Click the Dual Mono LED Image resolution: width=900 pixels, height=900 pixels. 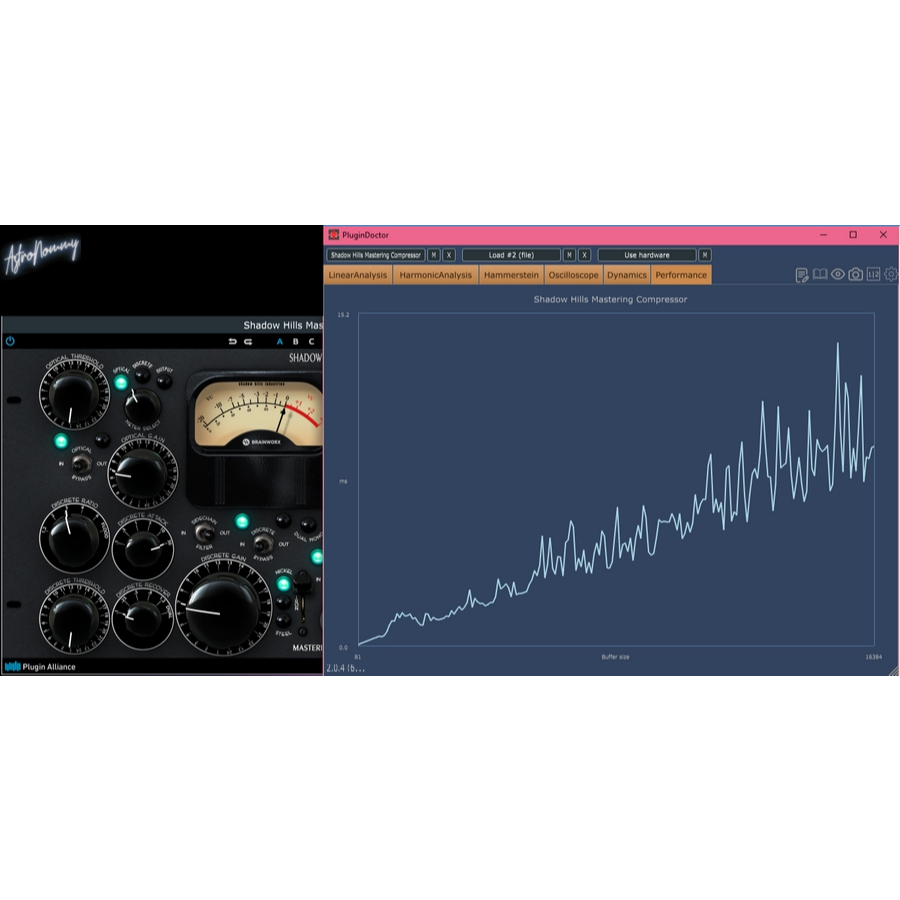coord(308,524)
